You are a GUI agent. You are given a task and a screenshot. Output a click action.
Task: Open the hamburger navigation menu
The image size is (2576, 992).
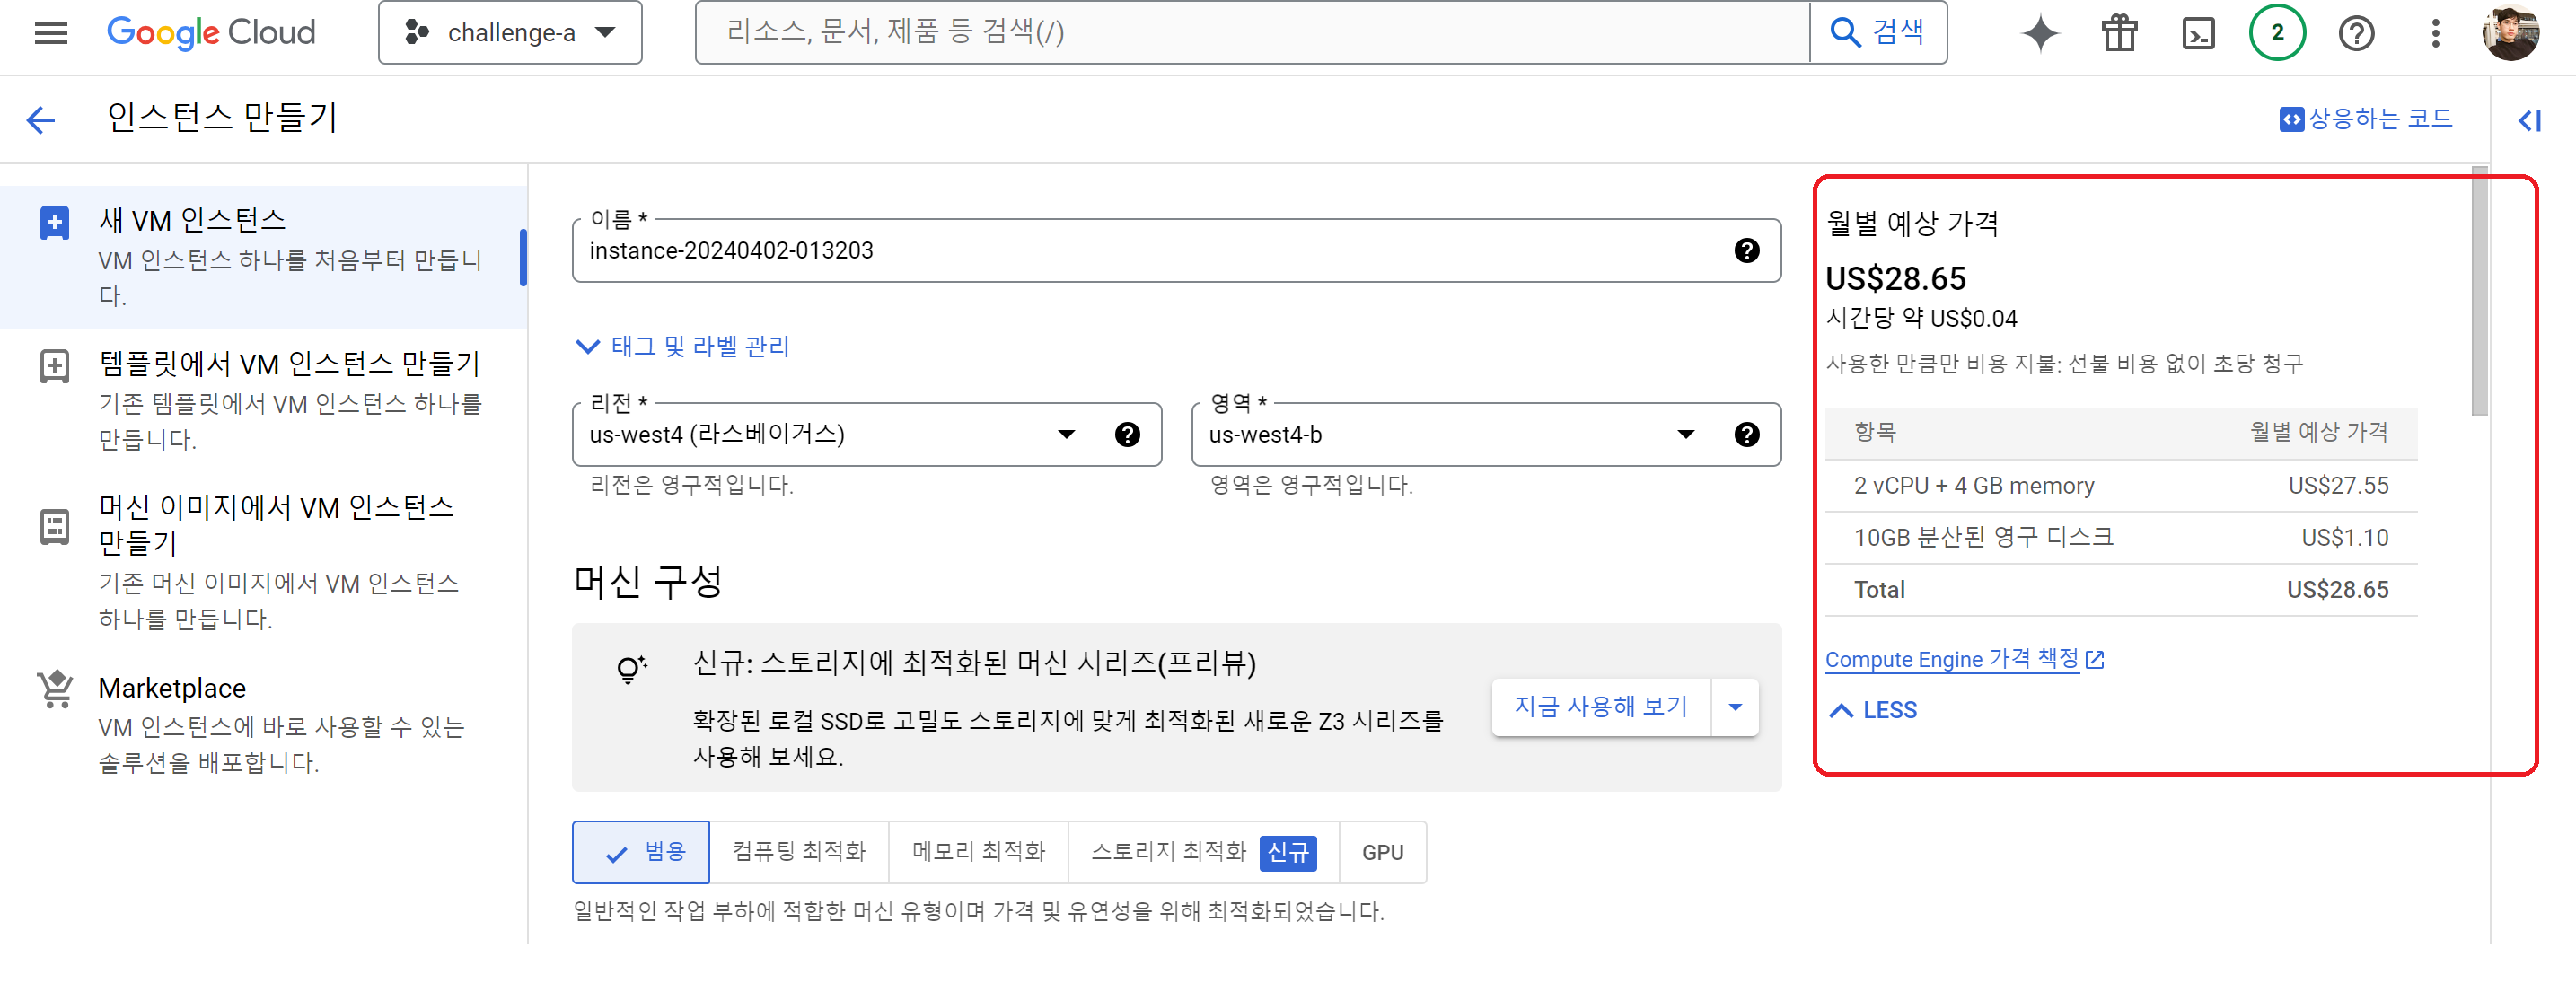point(51,33)
